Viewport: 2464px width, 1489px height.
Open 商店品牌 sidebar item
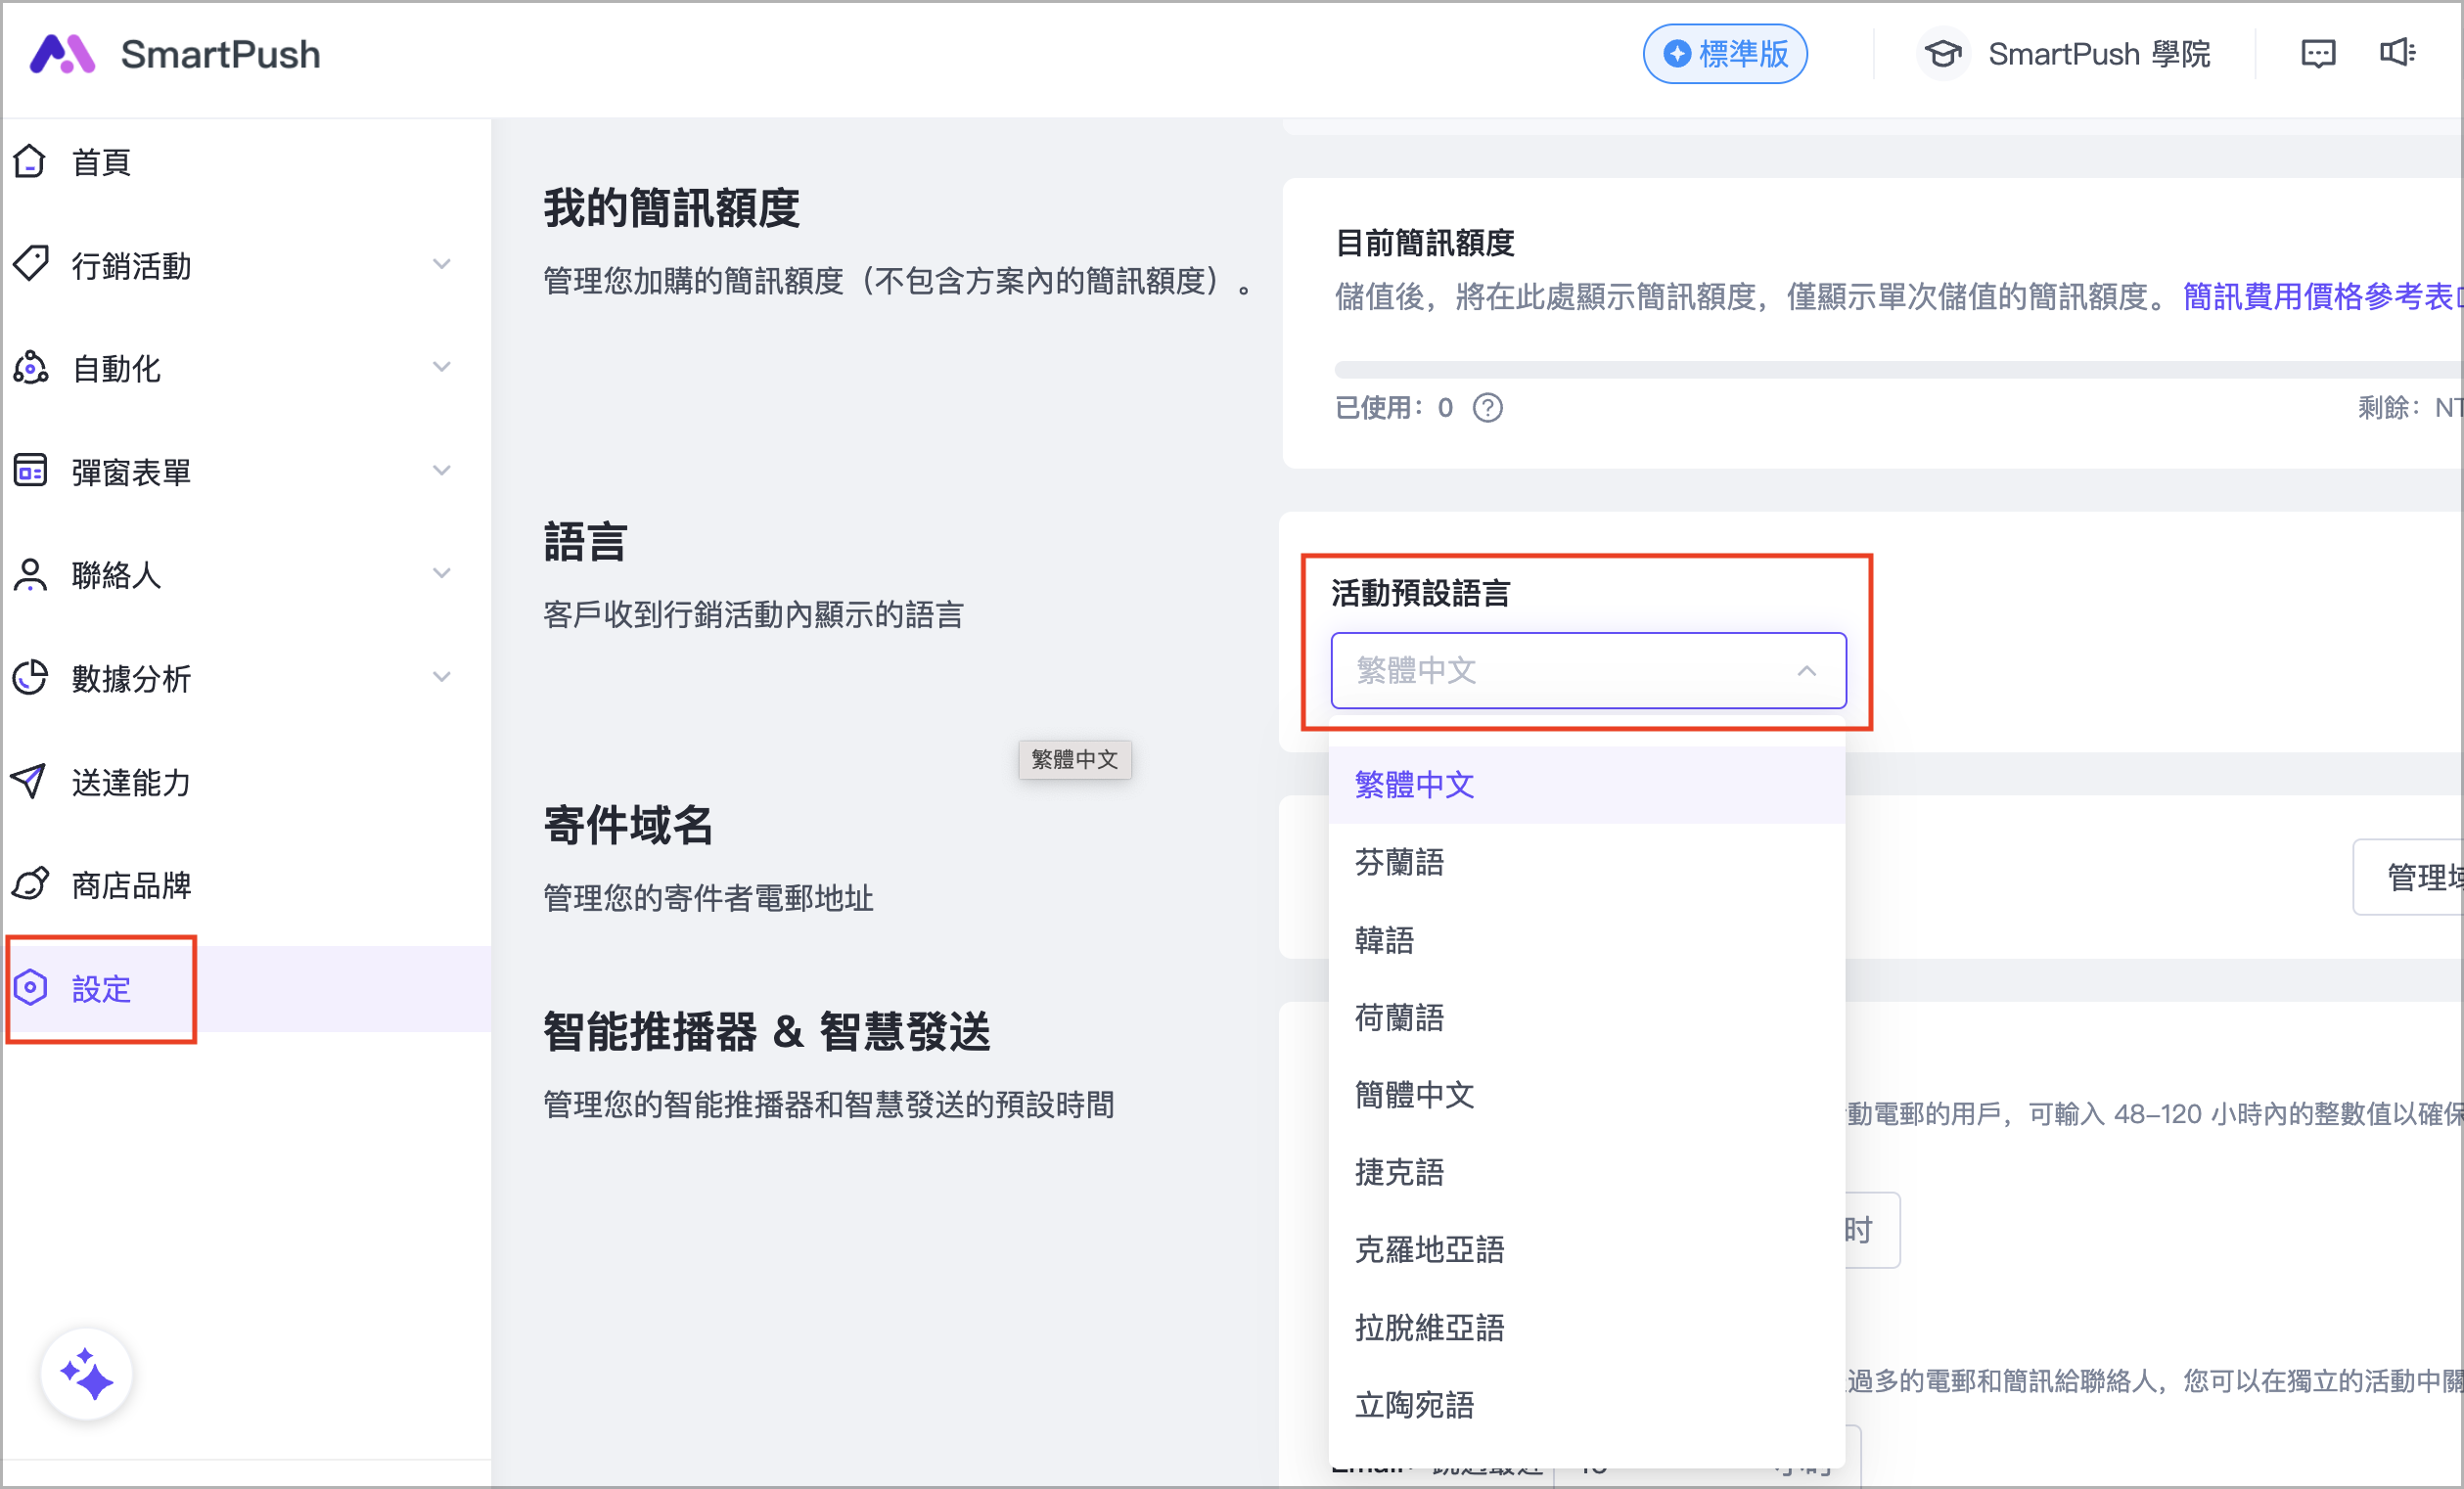[x=246, y=885]
